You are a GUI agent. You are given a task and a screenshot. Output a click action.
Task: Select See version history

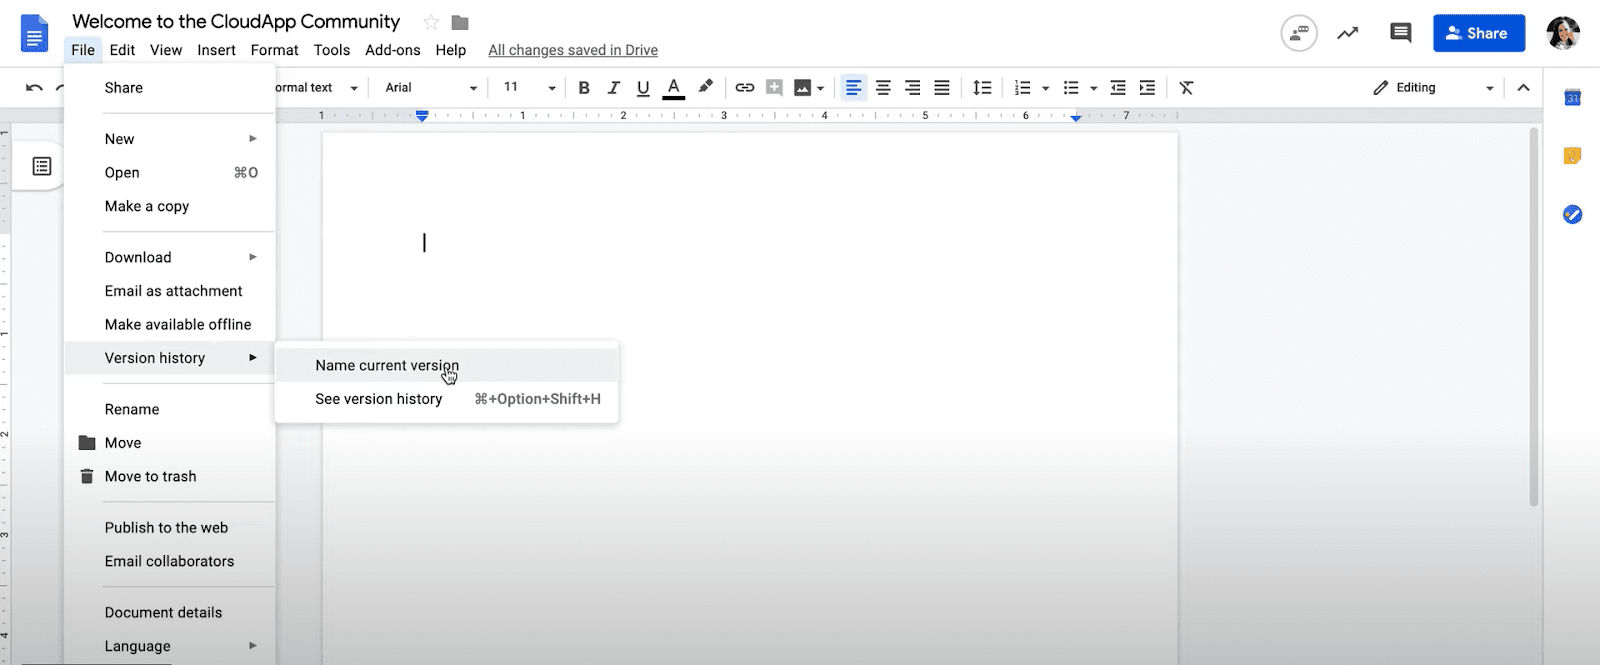coord(447,399)
